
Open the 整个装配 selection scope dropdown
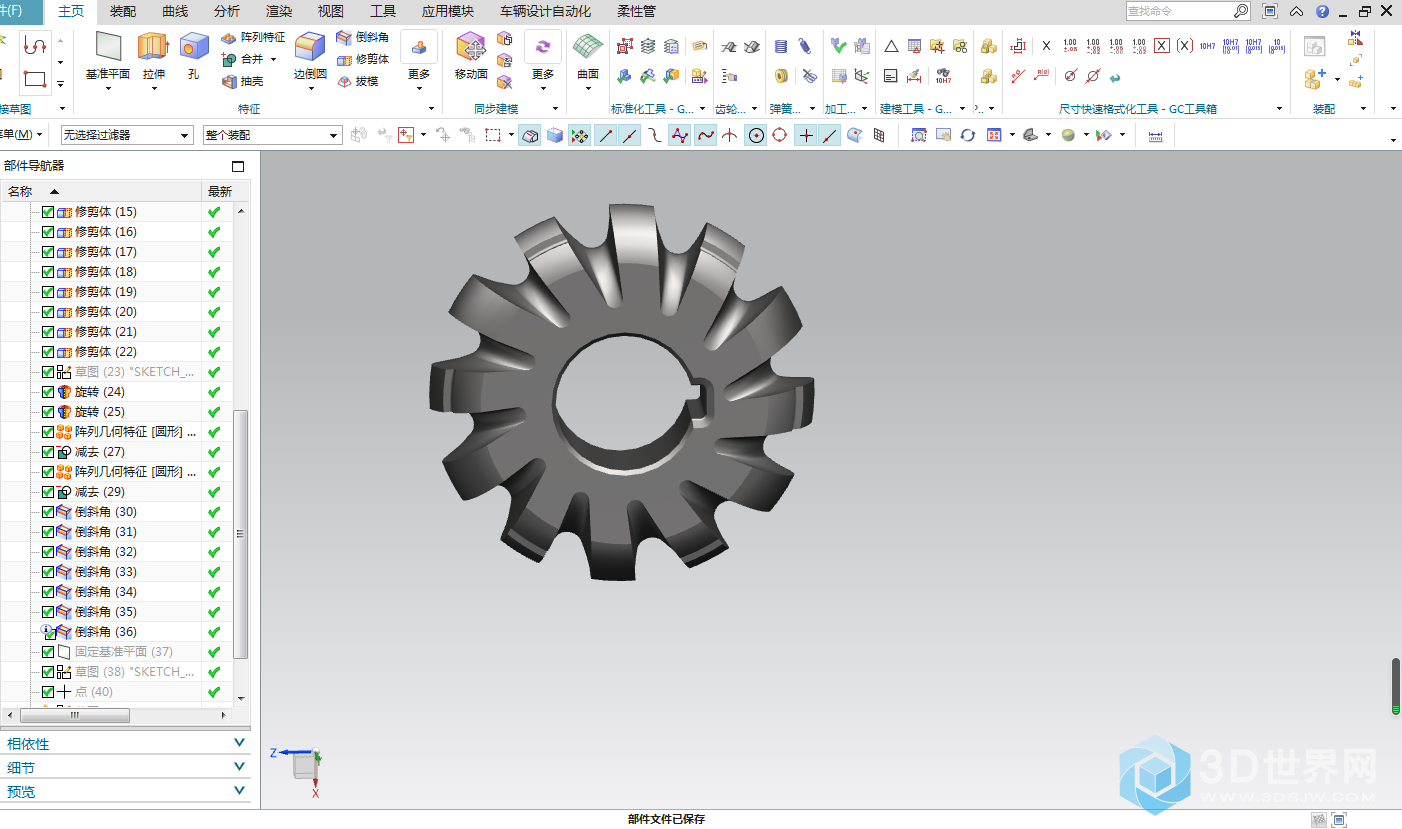[x=272, y=135]
